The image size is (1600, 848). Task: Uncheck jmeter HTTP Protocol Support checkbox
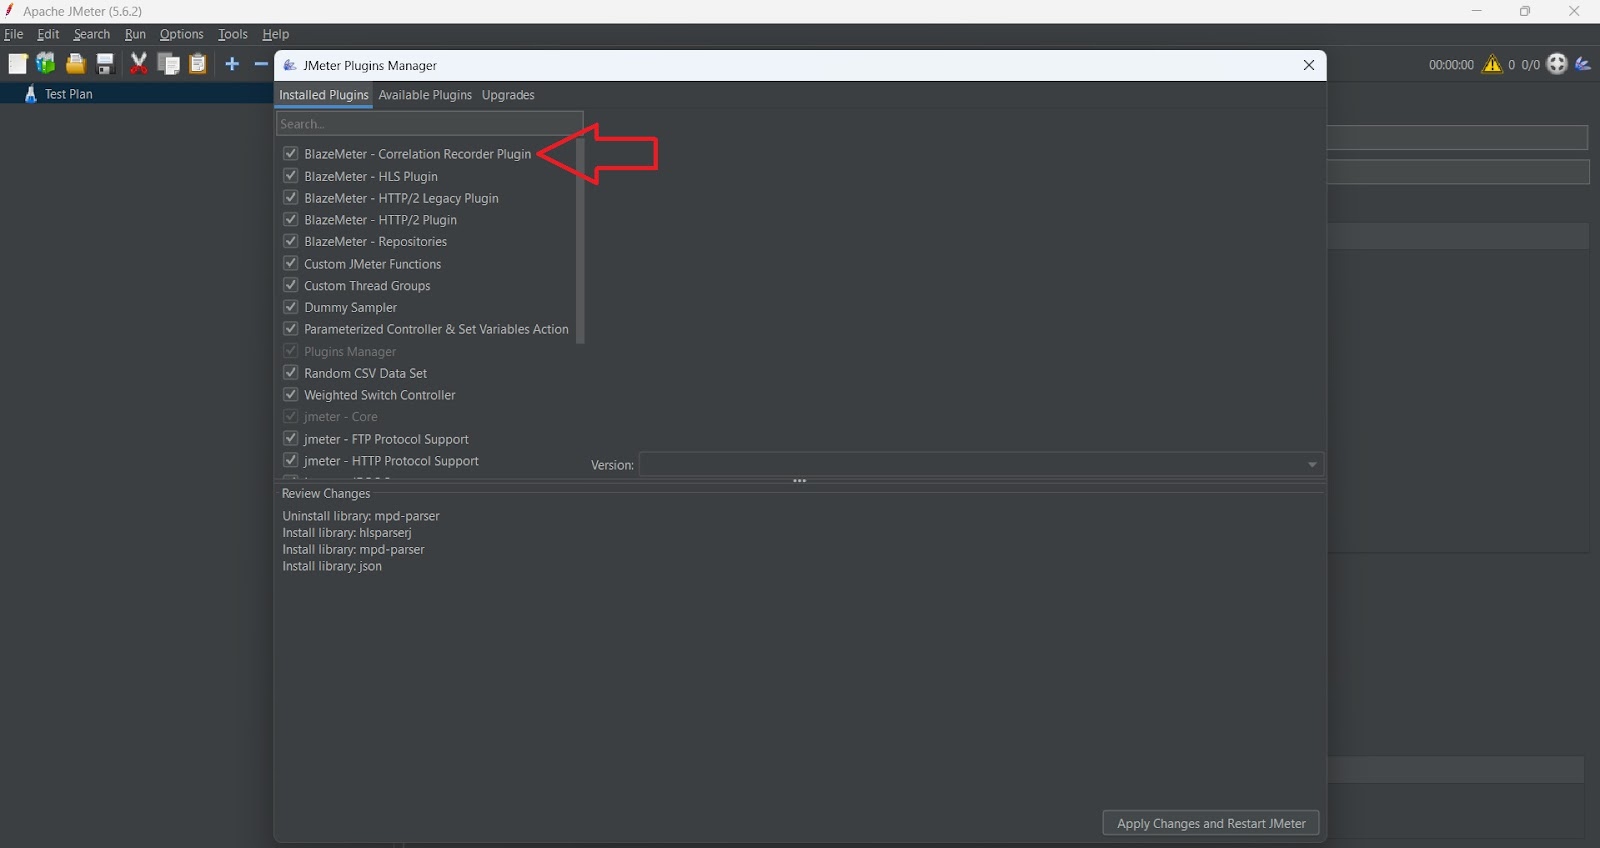[291, 460]
